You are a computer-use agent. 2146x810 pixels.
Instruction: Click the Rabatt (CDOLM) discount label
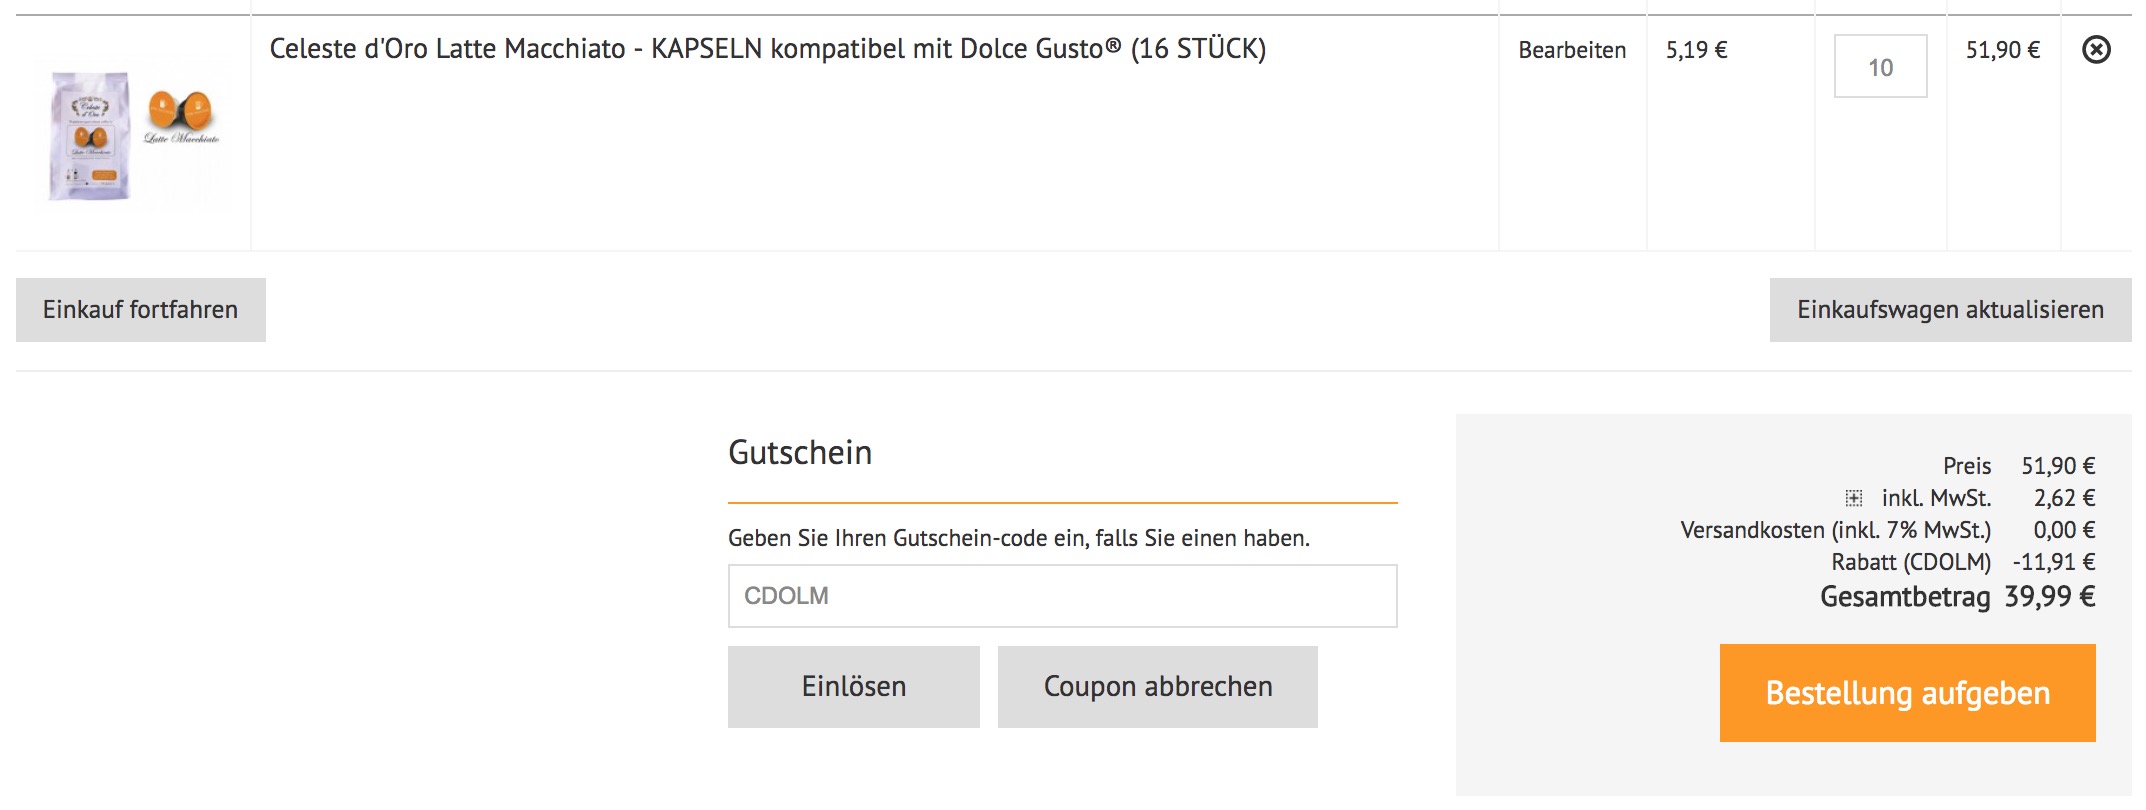pyautogui.click(x=1910, y=562)
